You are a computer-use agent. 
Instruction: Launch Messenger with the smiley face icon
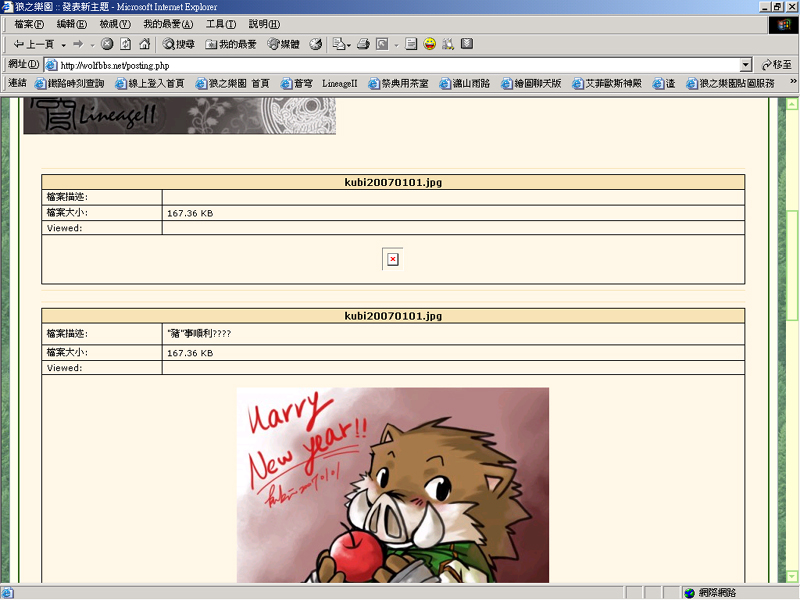pyautogui.click(x=430, y=44)
